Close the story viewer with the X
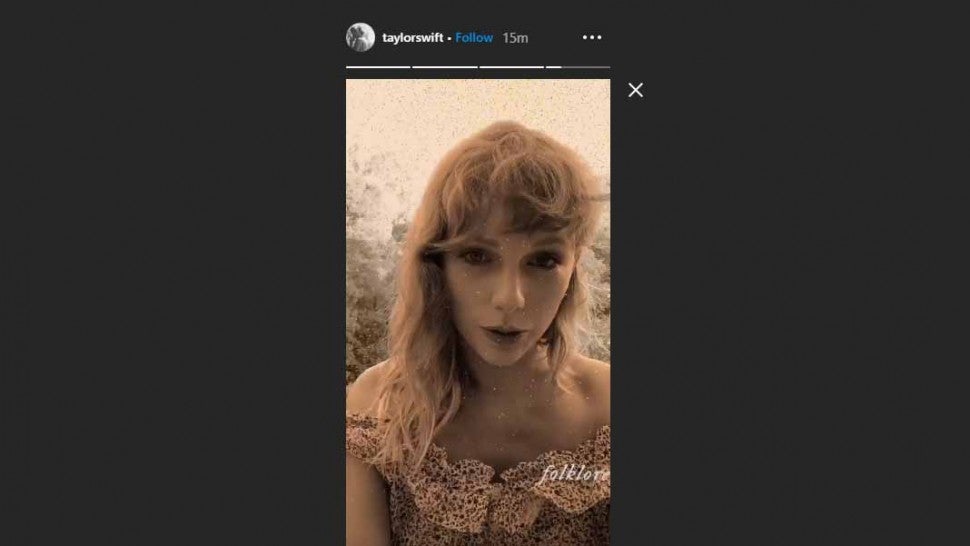 pyautogui.click(x=635, y=90)
